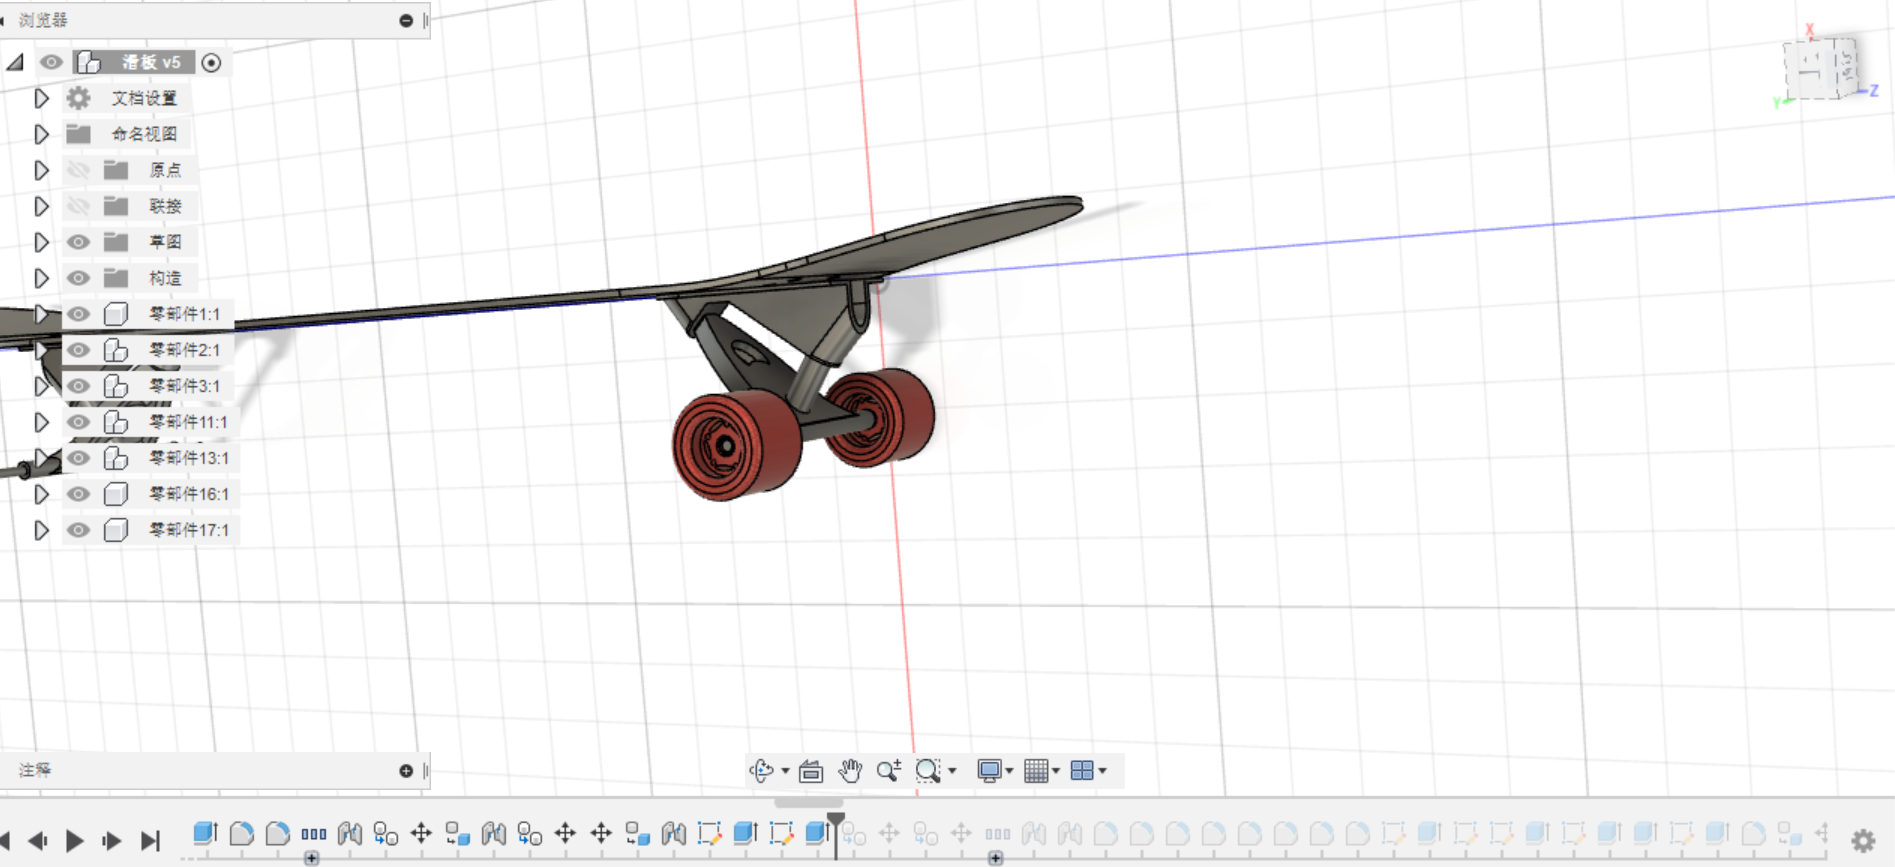Click the box icon of 零部件1:1
The width and height of the screenshot is (1895, 867).
116,314
